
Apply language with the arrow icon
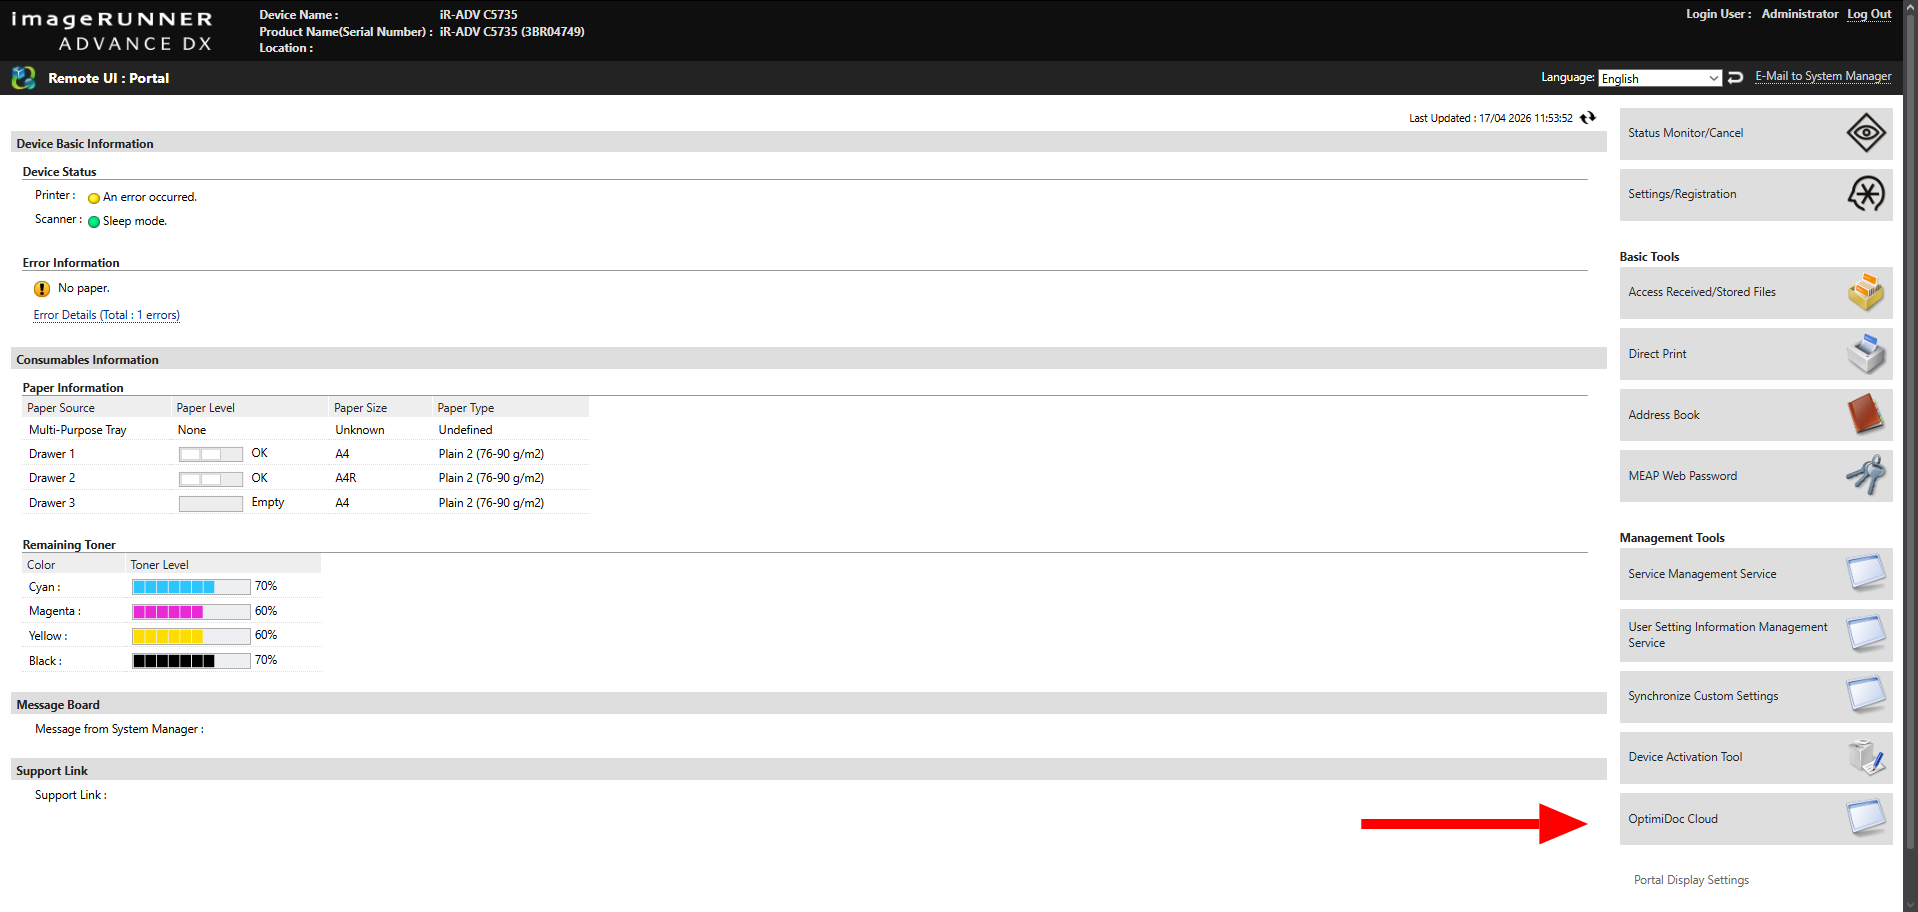[x=1736, y=78]
